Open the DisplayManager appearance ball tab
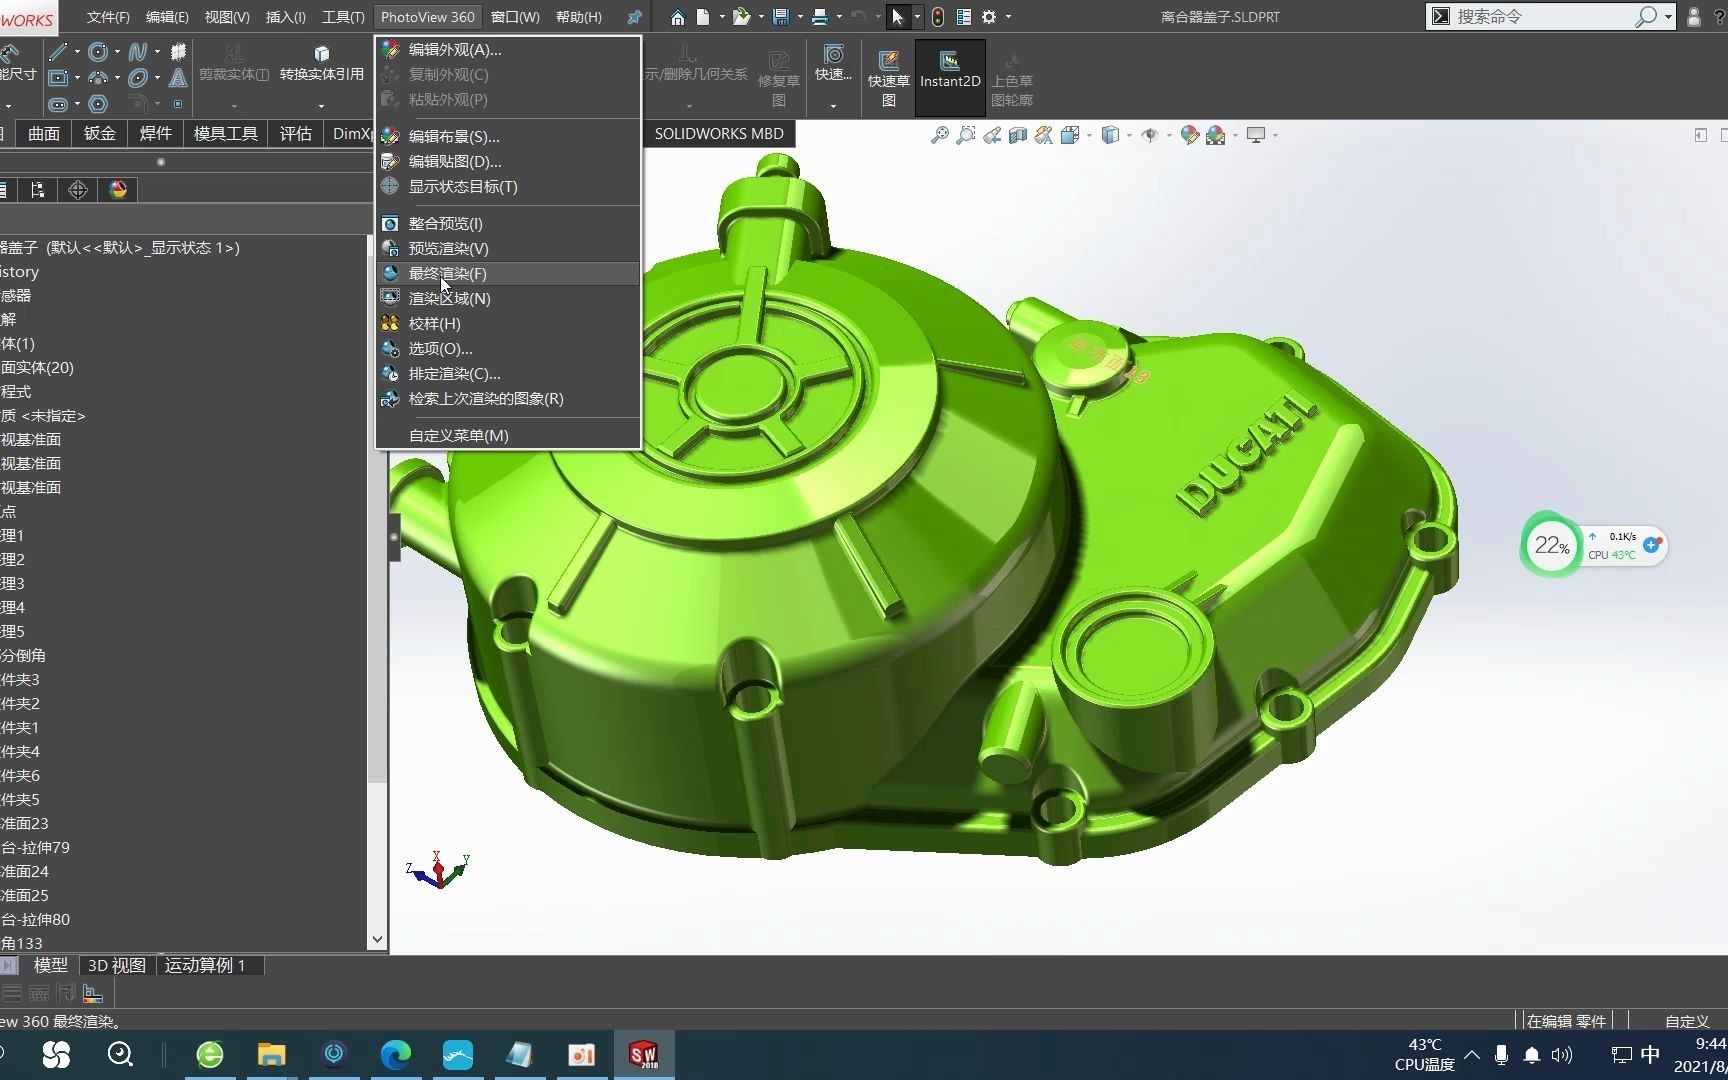The width and height of the screenshot is (1728, 1080). (118, 190)
